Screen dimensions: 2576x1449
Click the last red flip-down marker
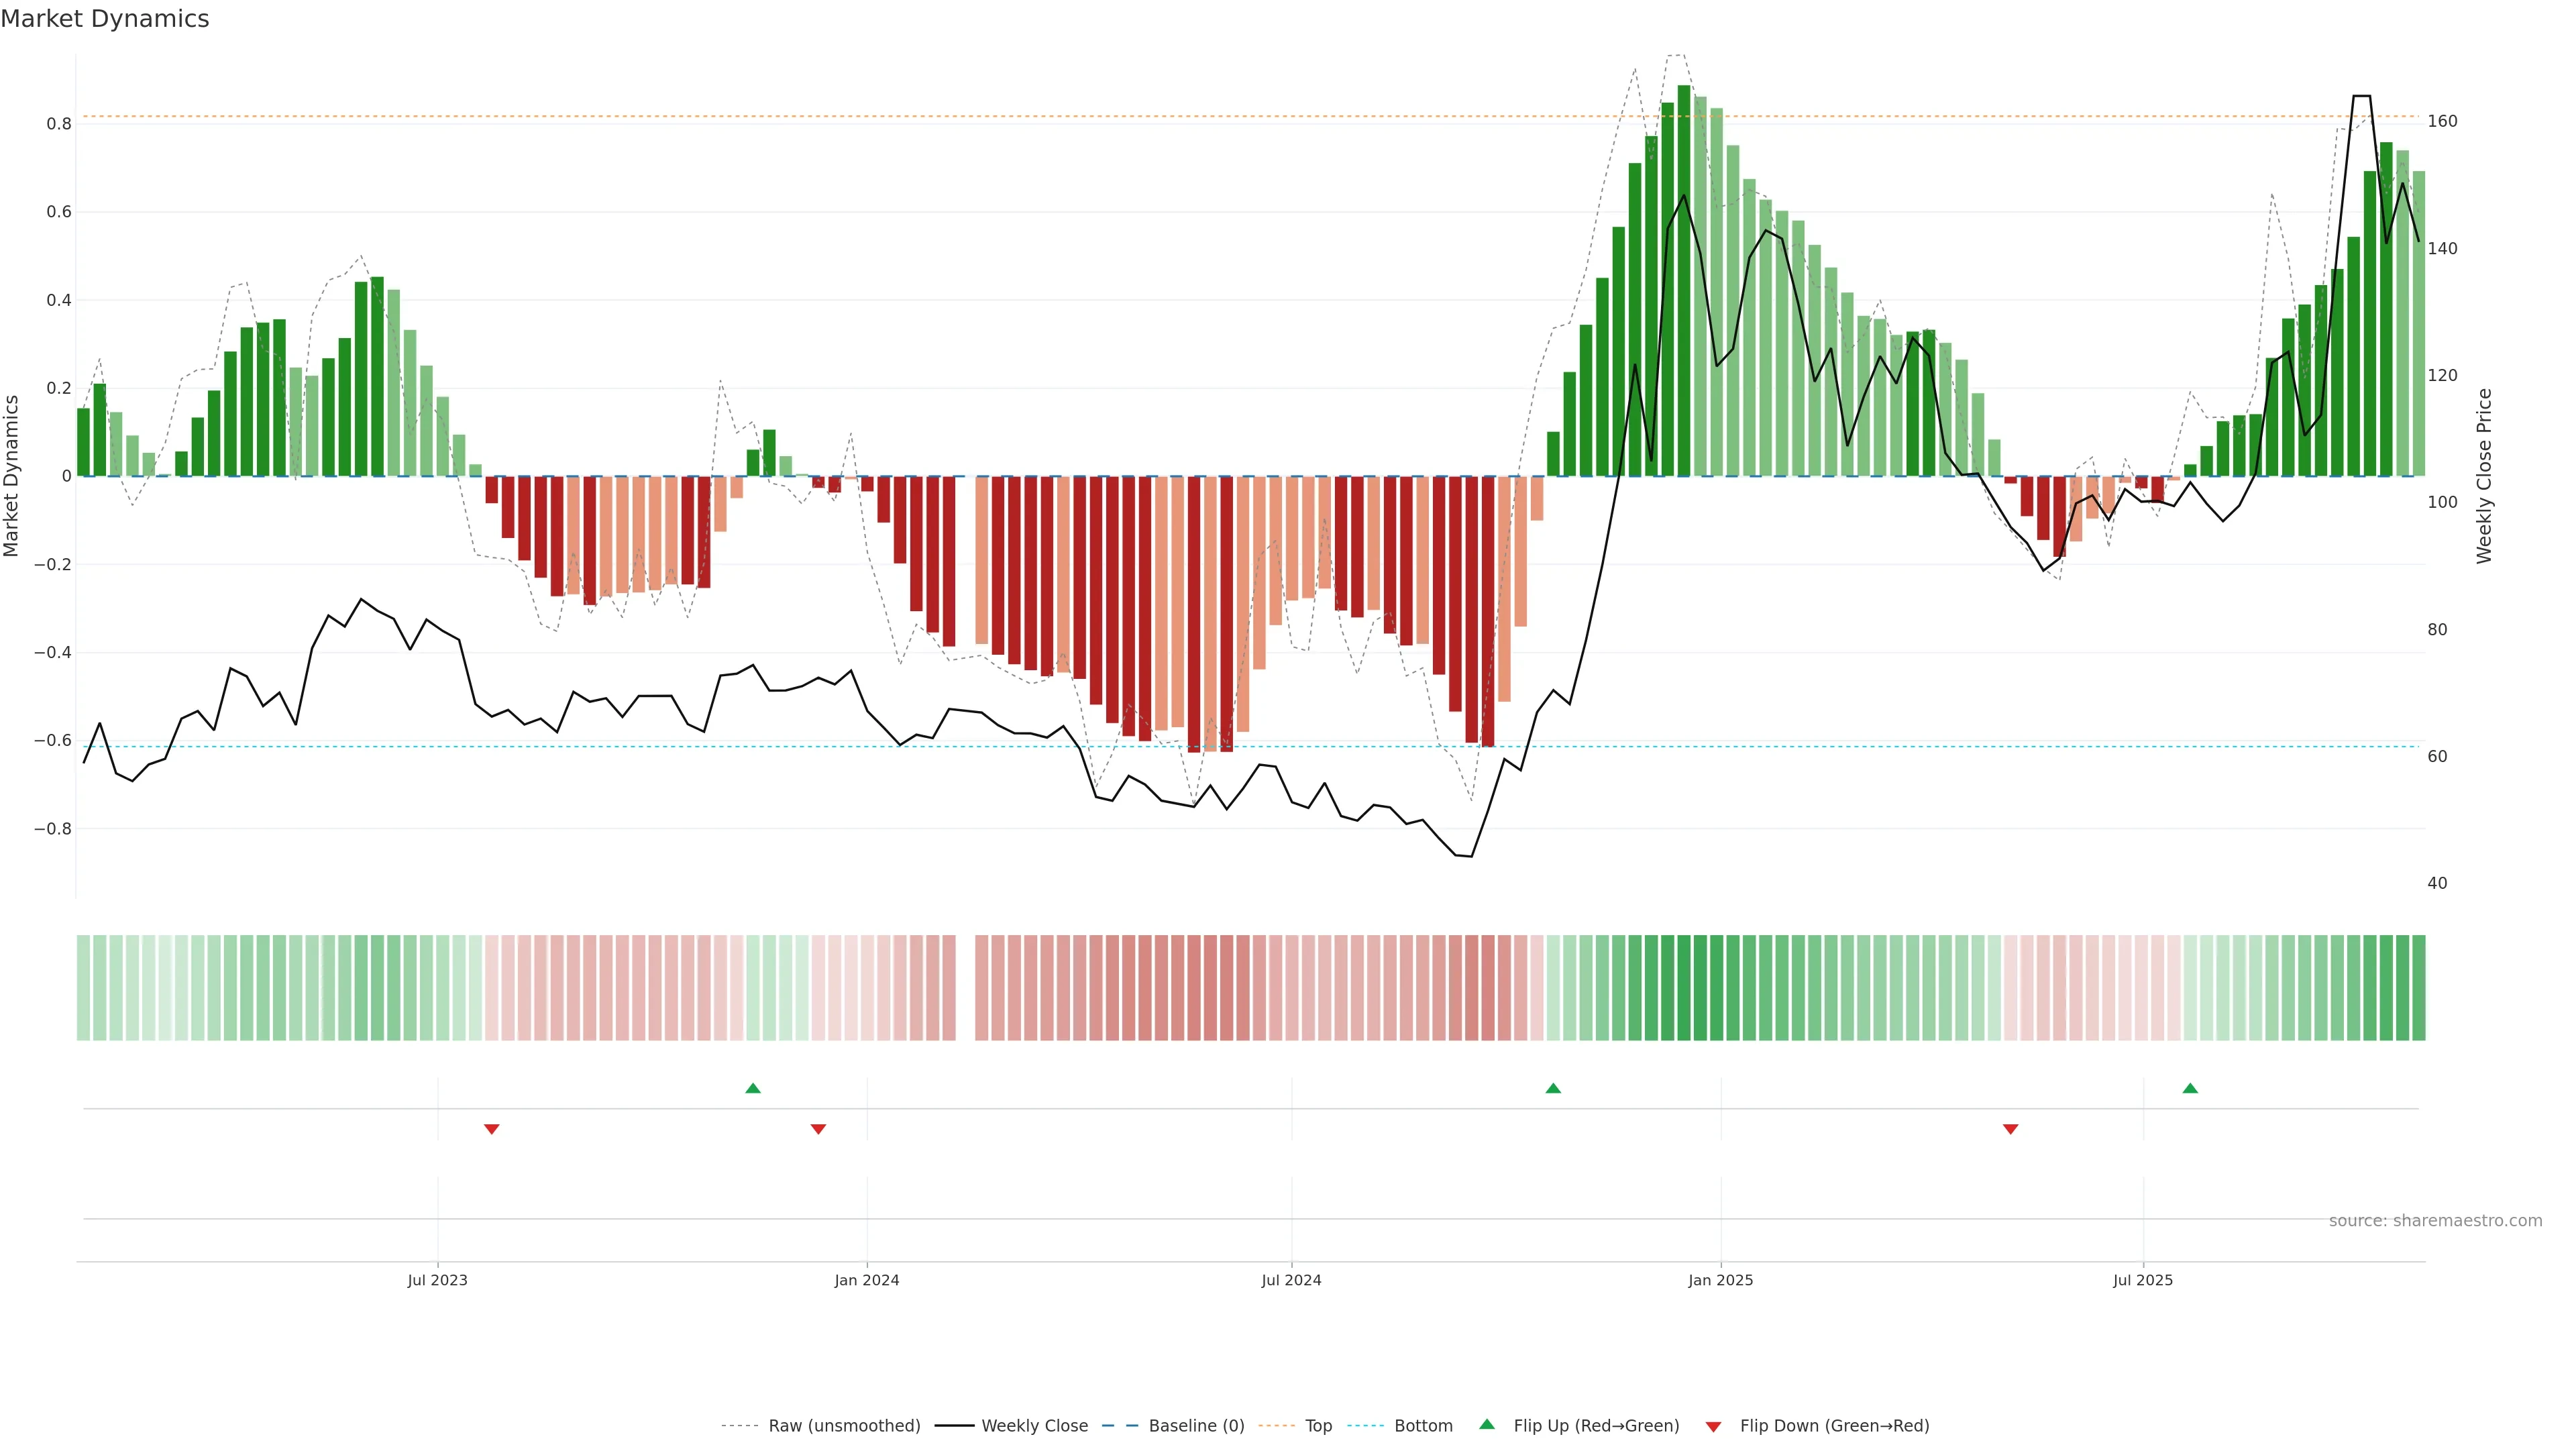coord(2010,1129)
